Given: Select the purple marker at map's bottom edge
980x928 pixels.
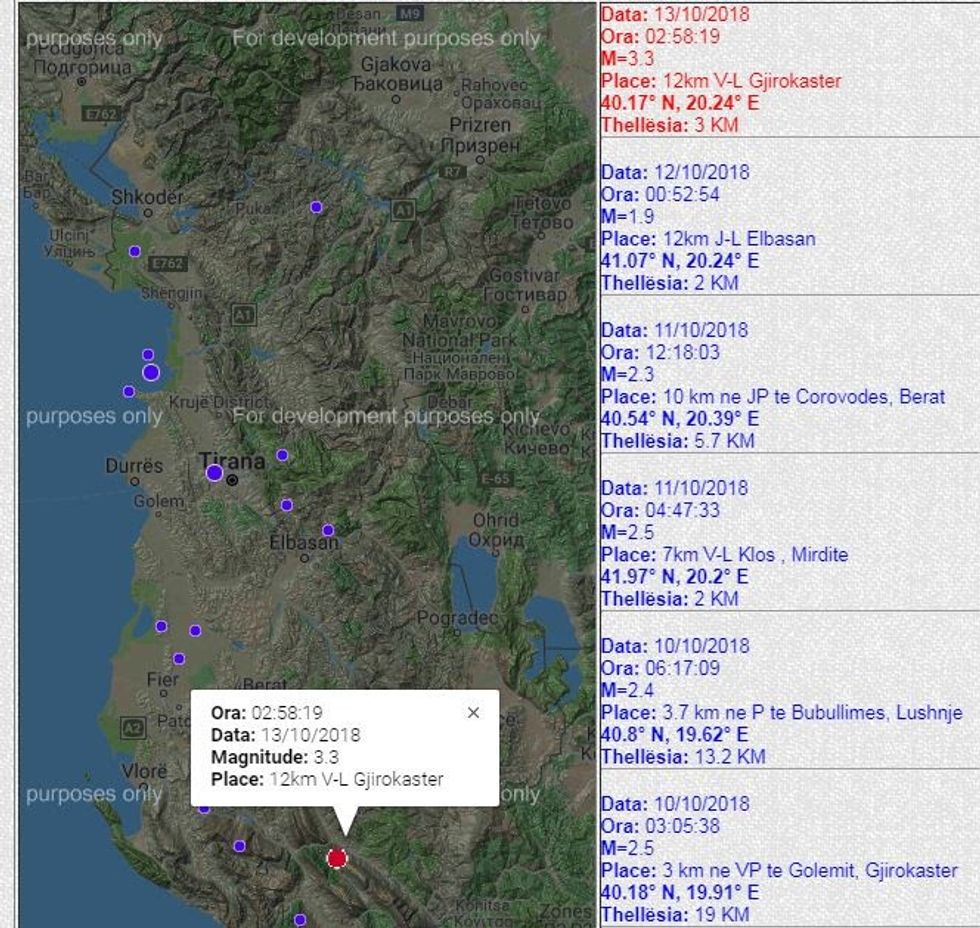Looking at the screenshot, I should pos(299,919).
